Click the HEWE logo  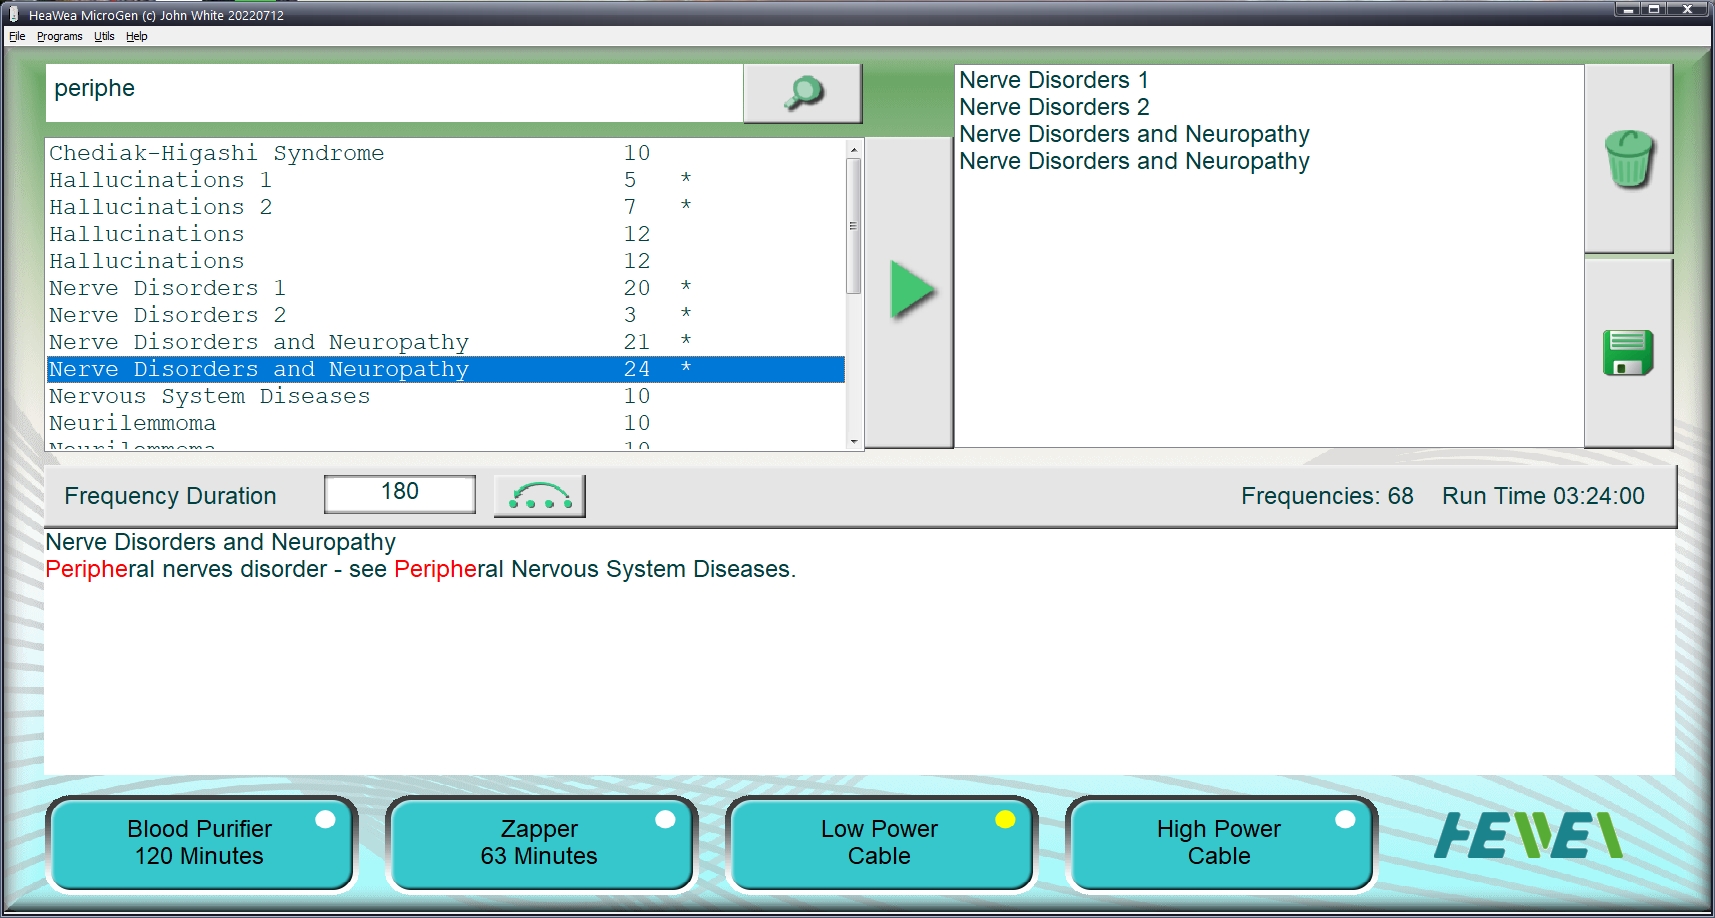1527,836
